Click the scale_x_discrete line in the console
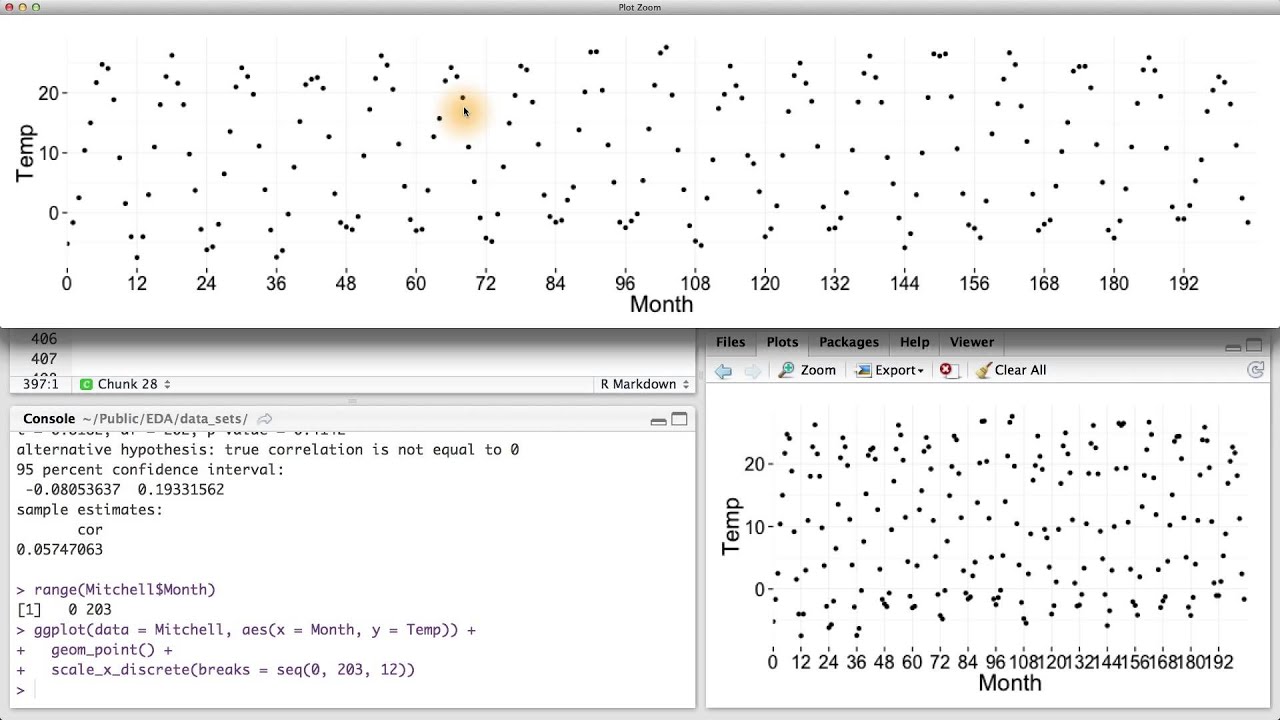 [233, 670]
